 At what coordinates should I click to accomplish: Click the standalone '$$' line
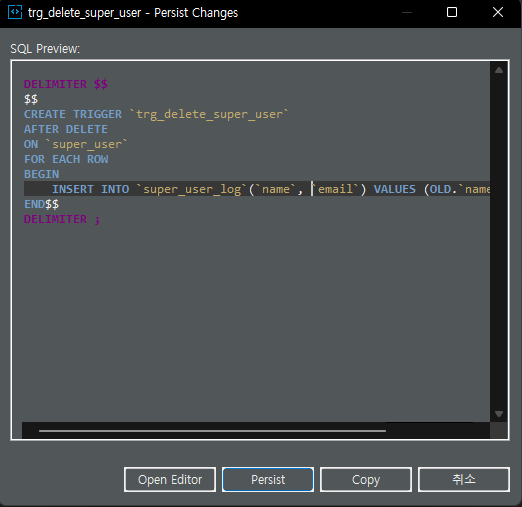(x=31, y=99)
